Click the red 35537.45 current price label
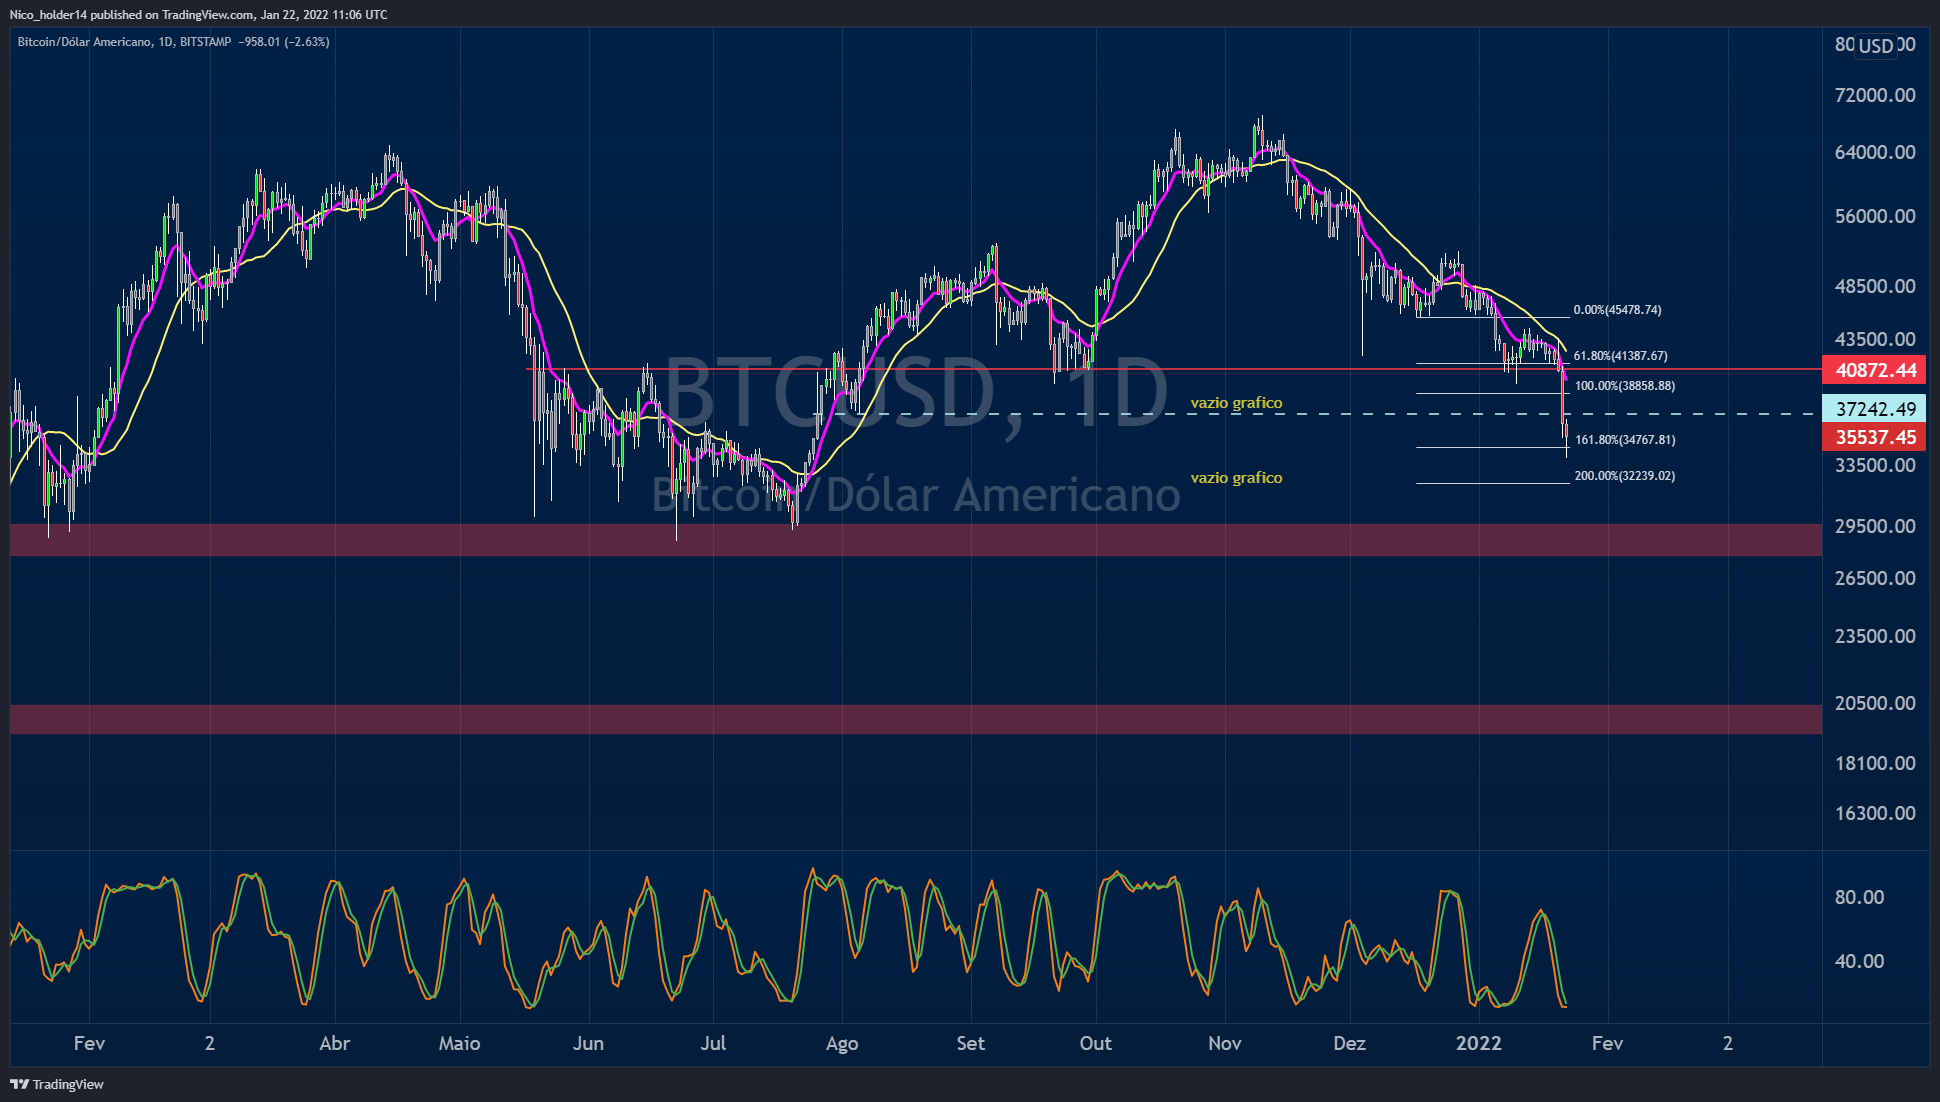Image resolution: width=1940 pixels, height=1102 pixels. (x=1875, y=437)
